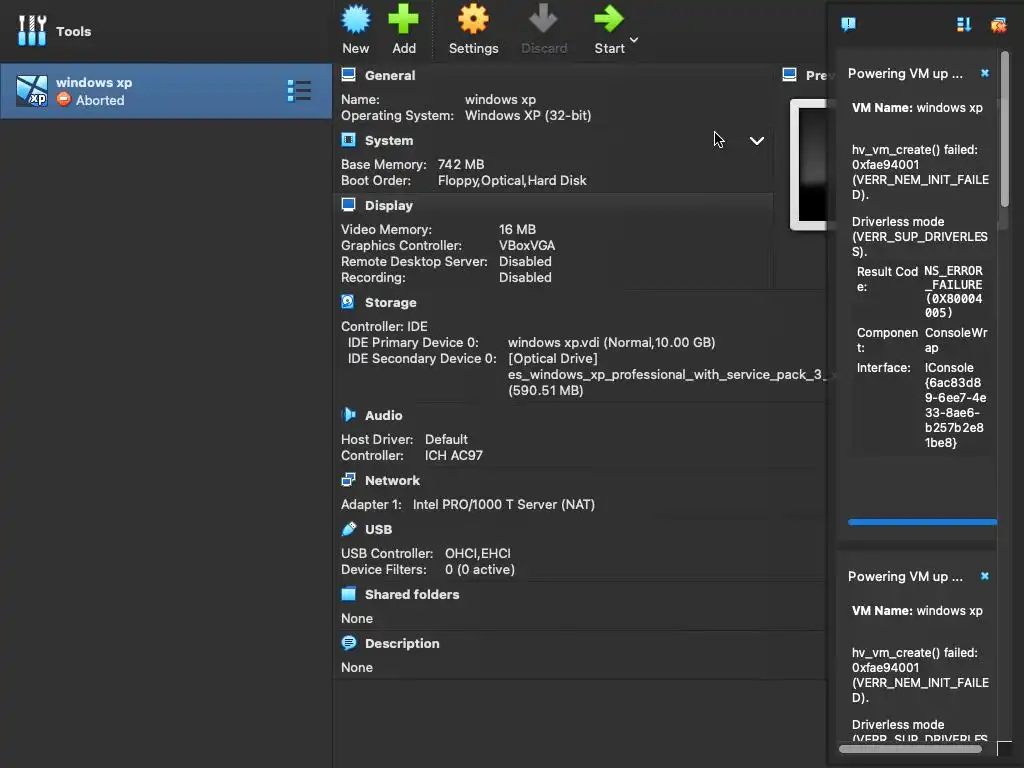The width and height of the screenshot is (1024, 768).
Task: Click the General section icon
Action: click(x=349, y=75)
